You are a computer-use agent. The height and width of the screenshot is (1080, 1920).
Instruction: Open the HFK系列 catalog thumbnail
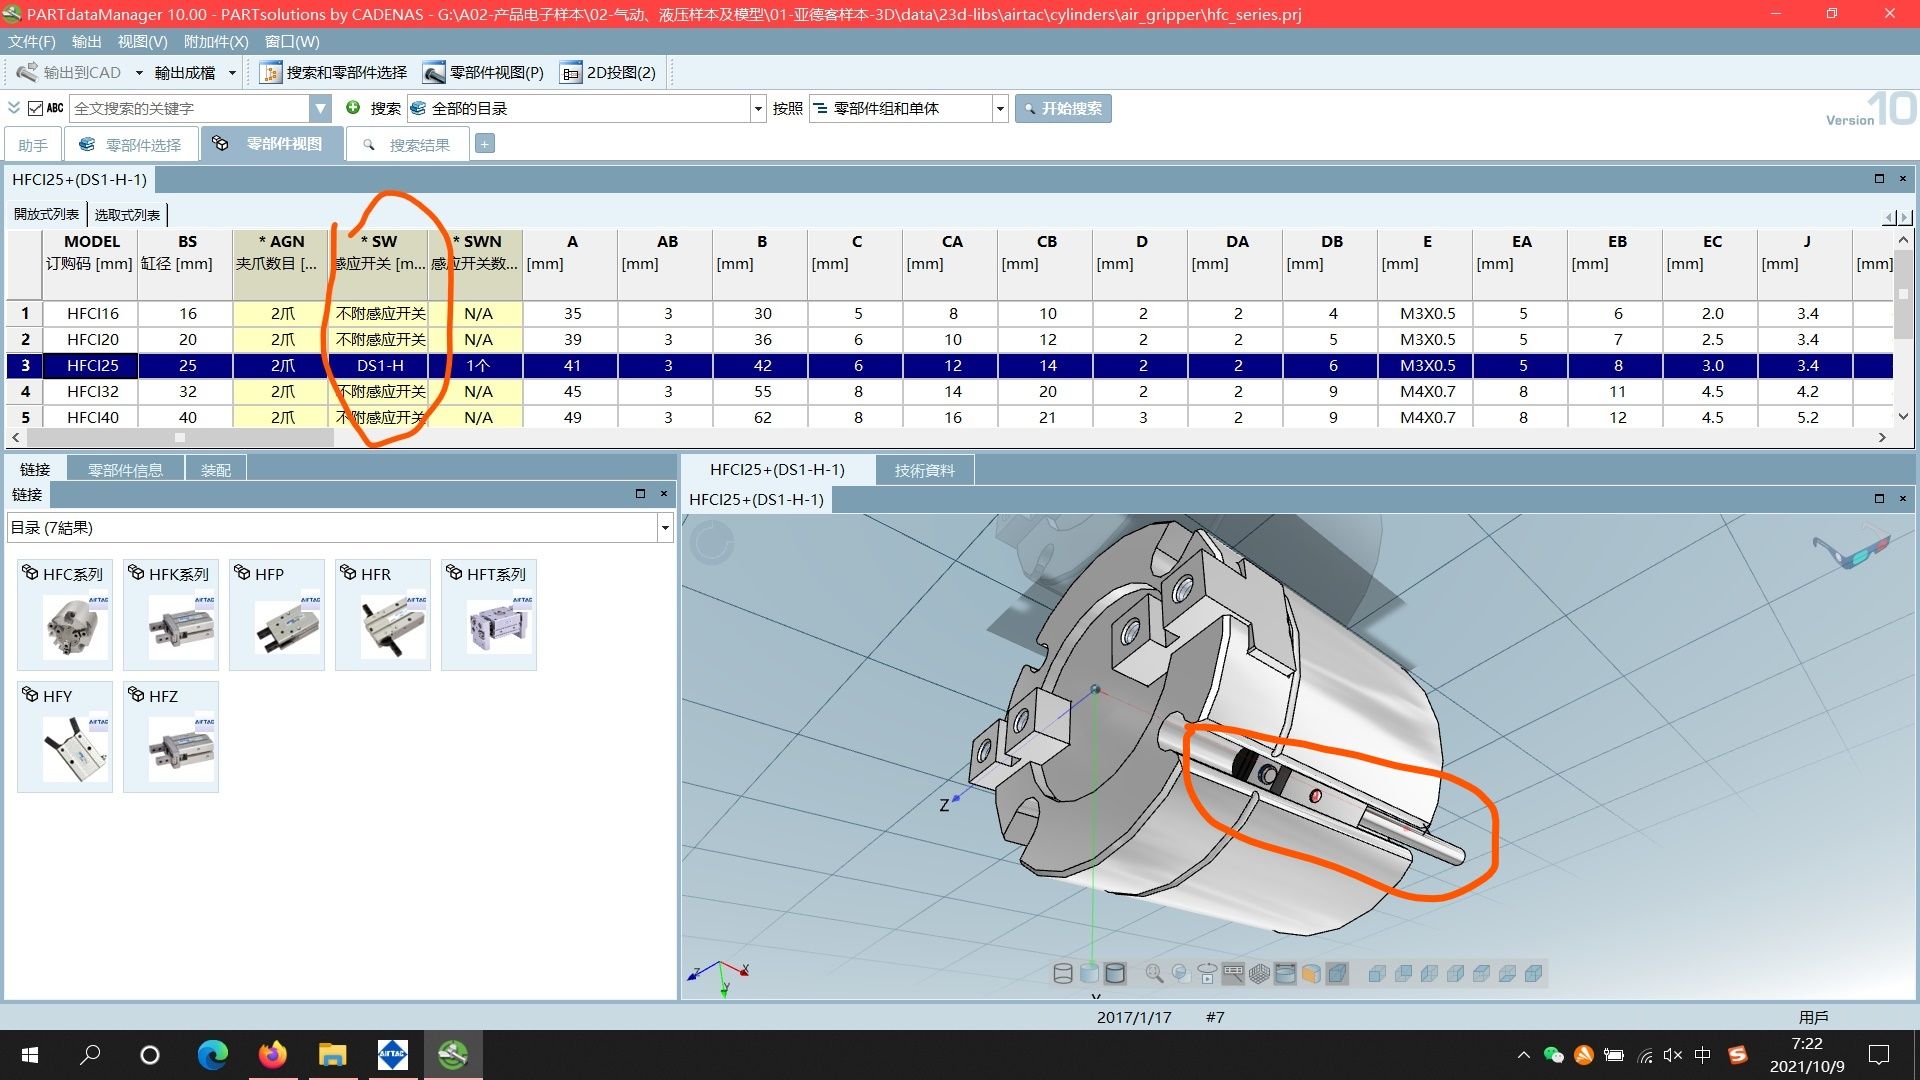pos(171,614)
